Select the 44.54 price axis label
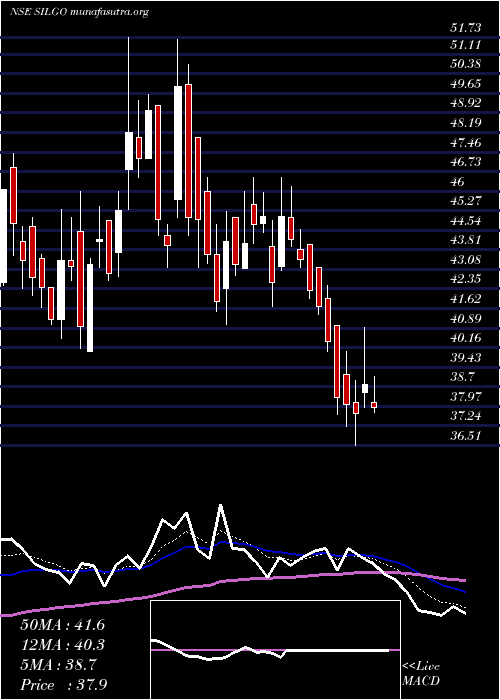 [466, 221]
